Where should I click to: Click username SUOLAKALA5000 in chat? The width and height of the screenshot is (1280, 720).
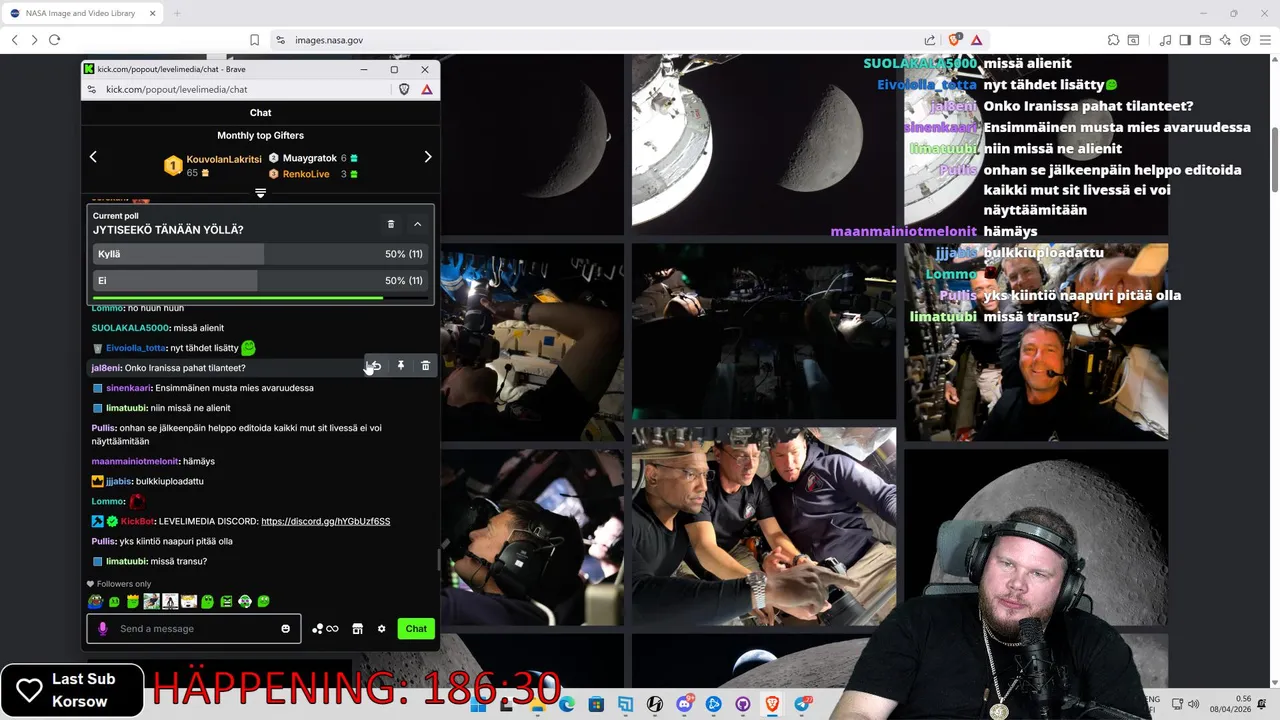(x=130, y=328)
